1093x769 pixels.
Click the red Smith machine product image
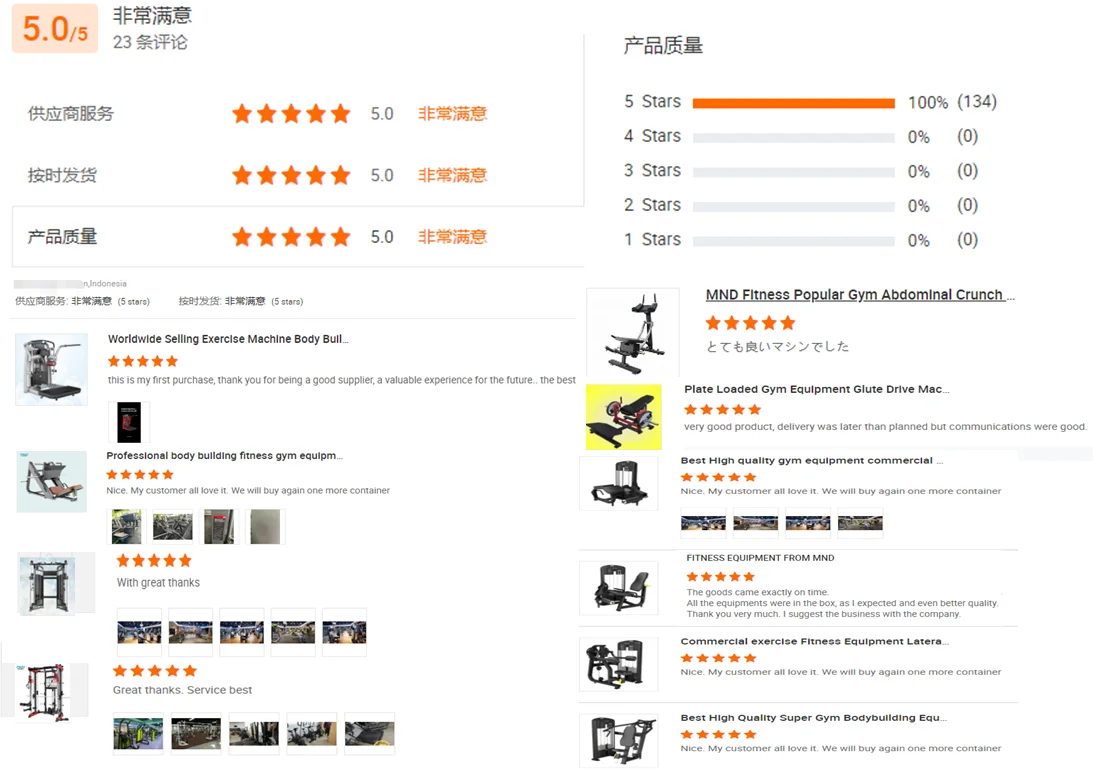coord(45,692)
